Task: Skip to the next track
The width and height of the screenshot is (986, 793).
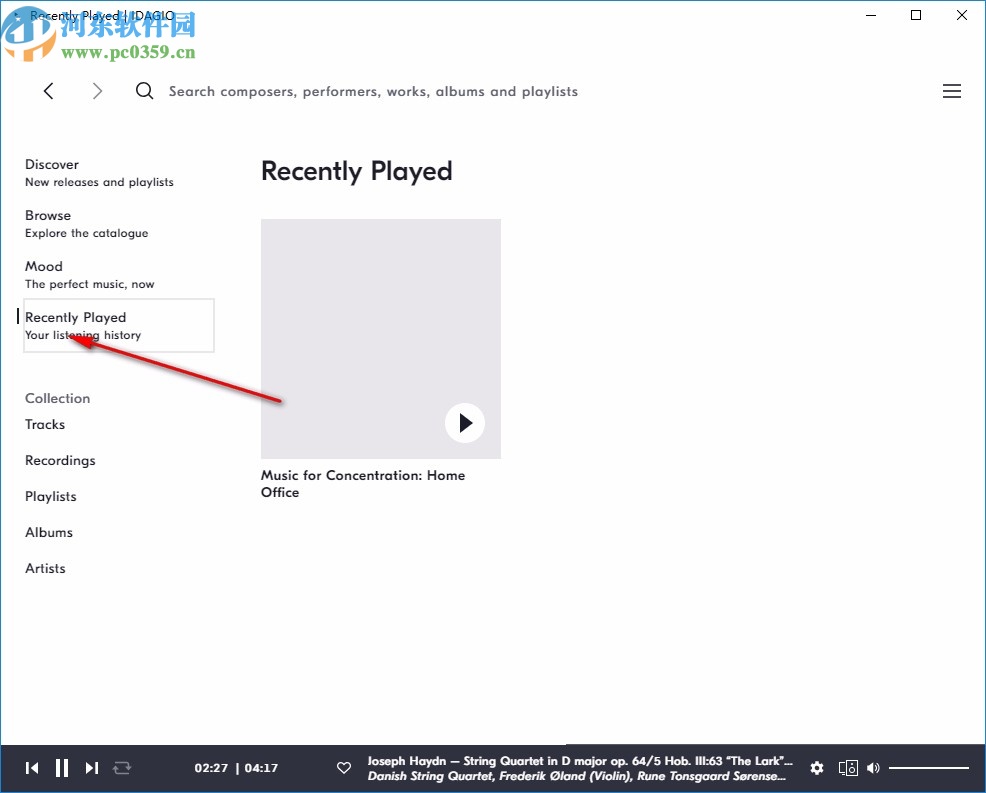Action: coord(92,768)
